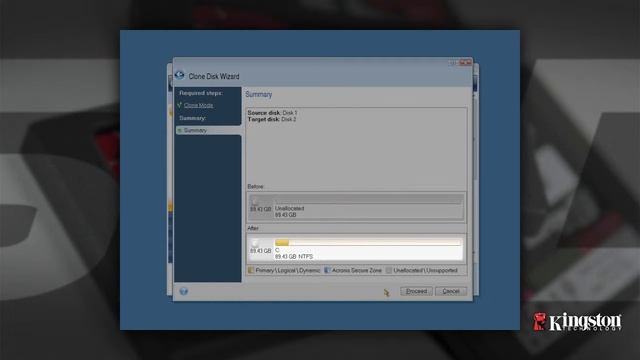
Task: Click the 'Target disk: Disk 2' text
Action: click(x=272, y=119)
